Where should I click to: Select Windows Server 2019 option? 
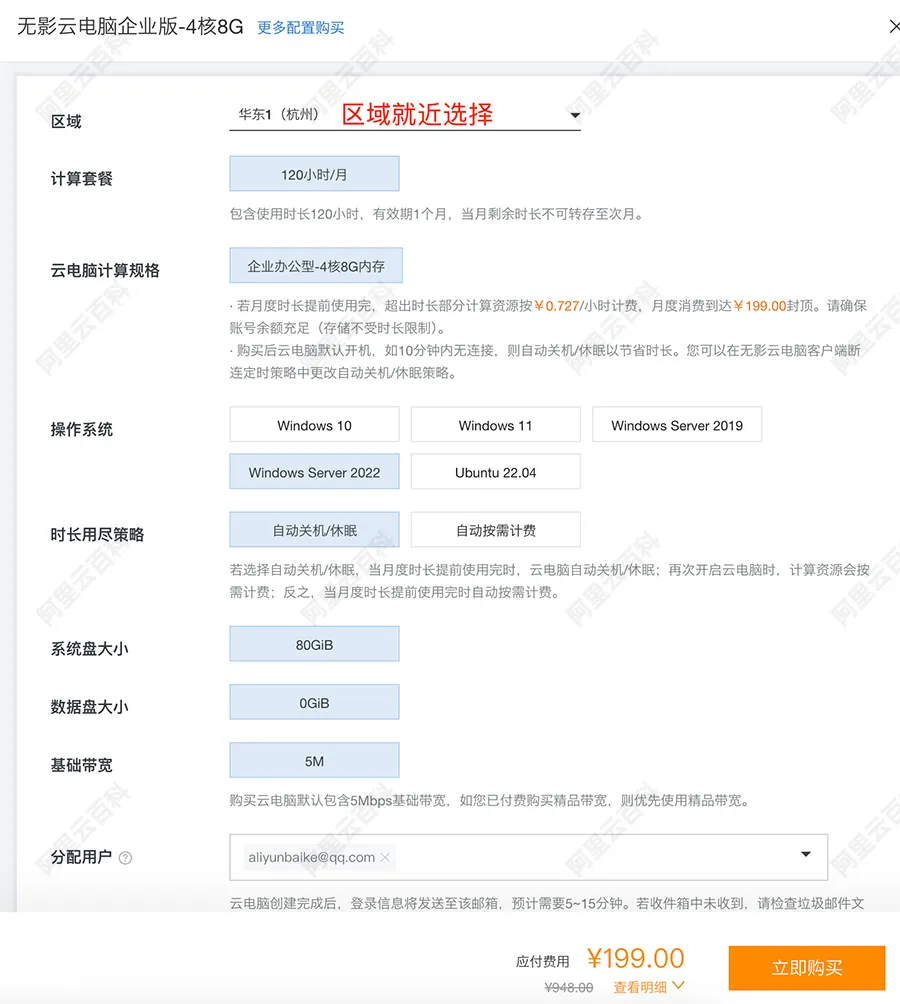coord(677,424)
